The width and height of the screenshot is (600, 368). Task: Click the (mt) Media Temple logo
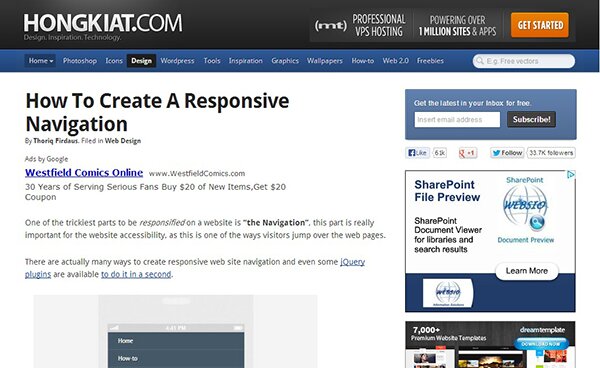(x=331, y=26)
